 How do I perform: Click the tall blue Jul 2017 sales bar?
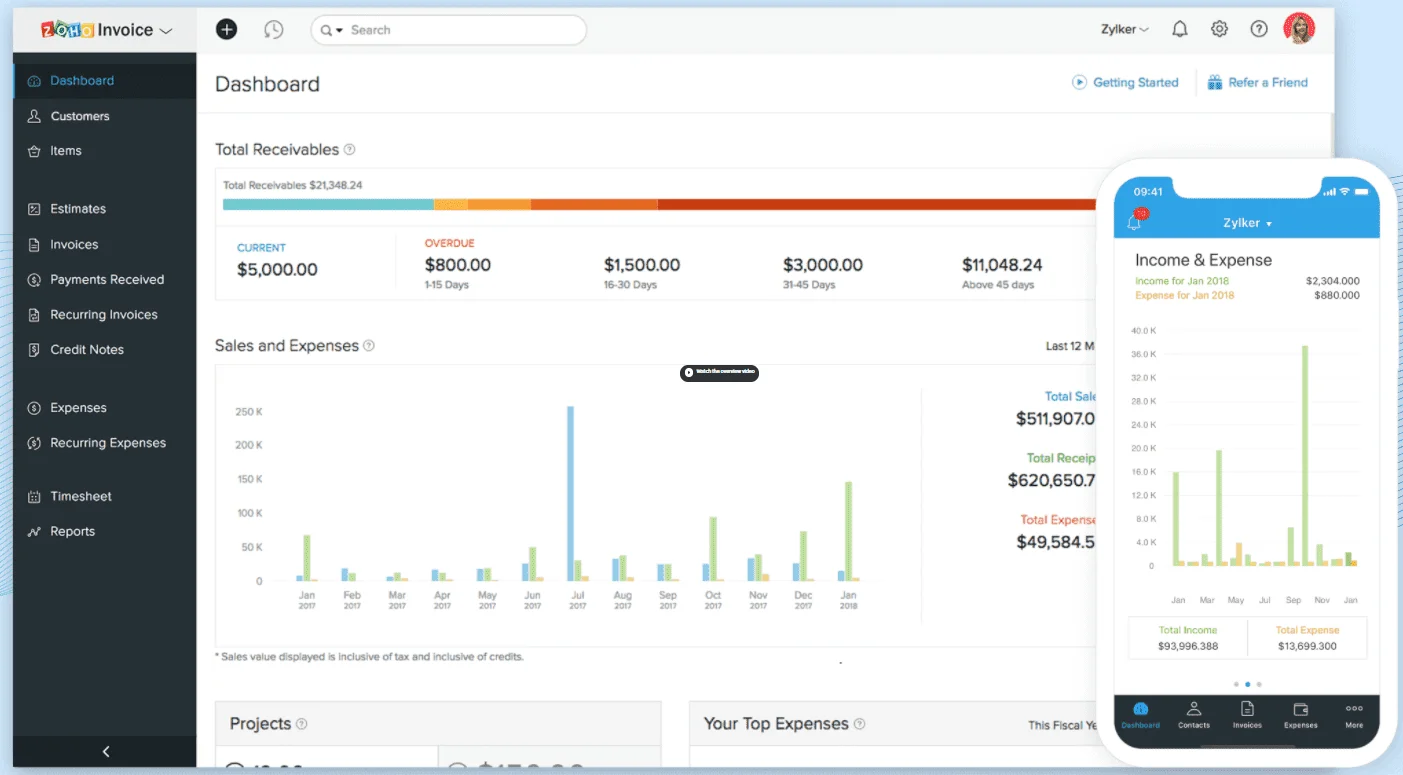pyautogui.click(x=570, y=494)
